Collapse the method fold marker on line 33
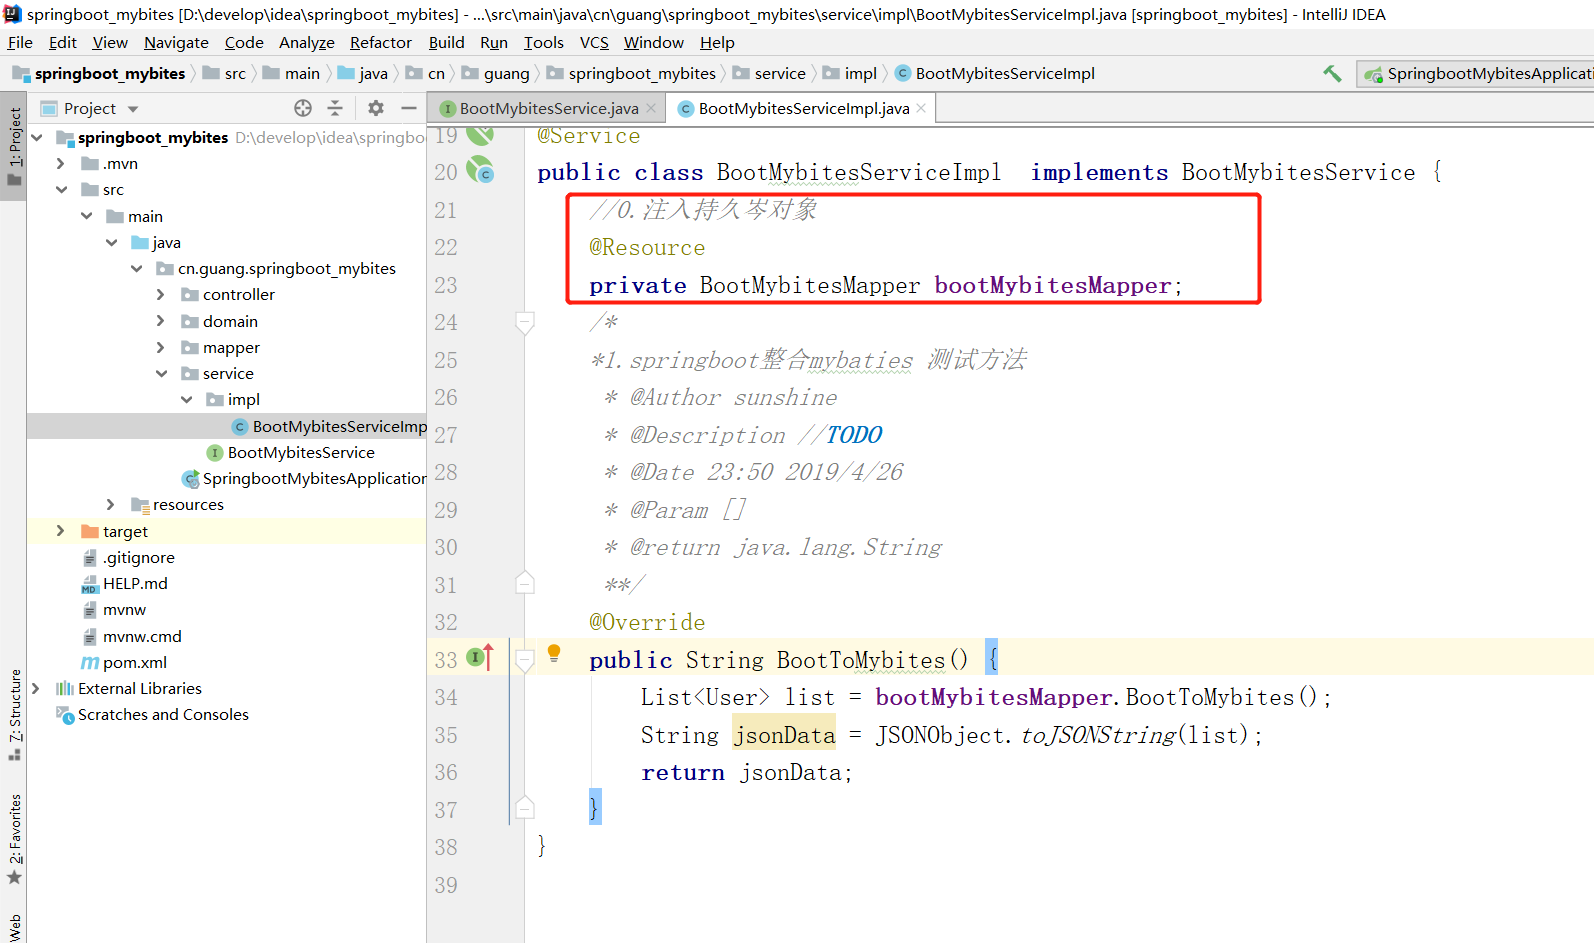The width and height of the screenshot is (1594, 943). pos(525,659)
